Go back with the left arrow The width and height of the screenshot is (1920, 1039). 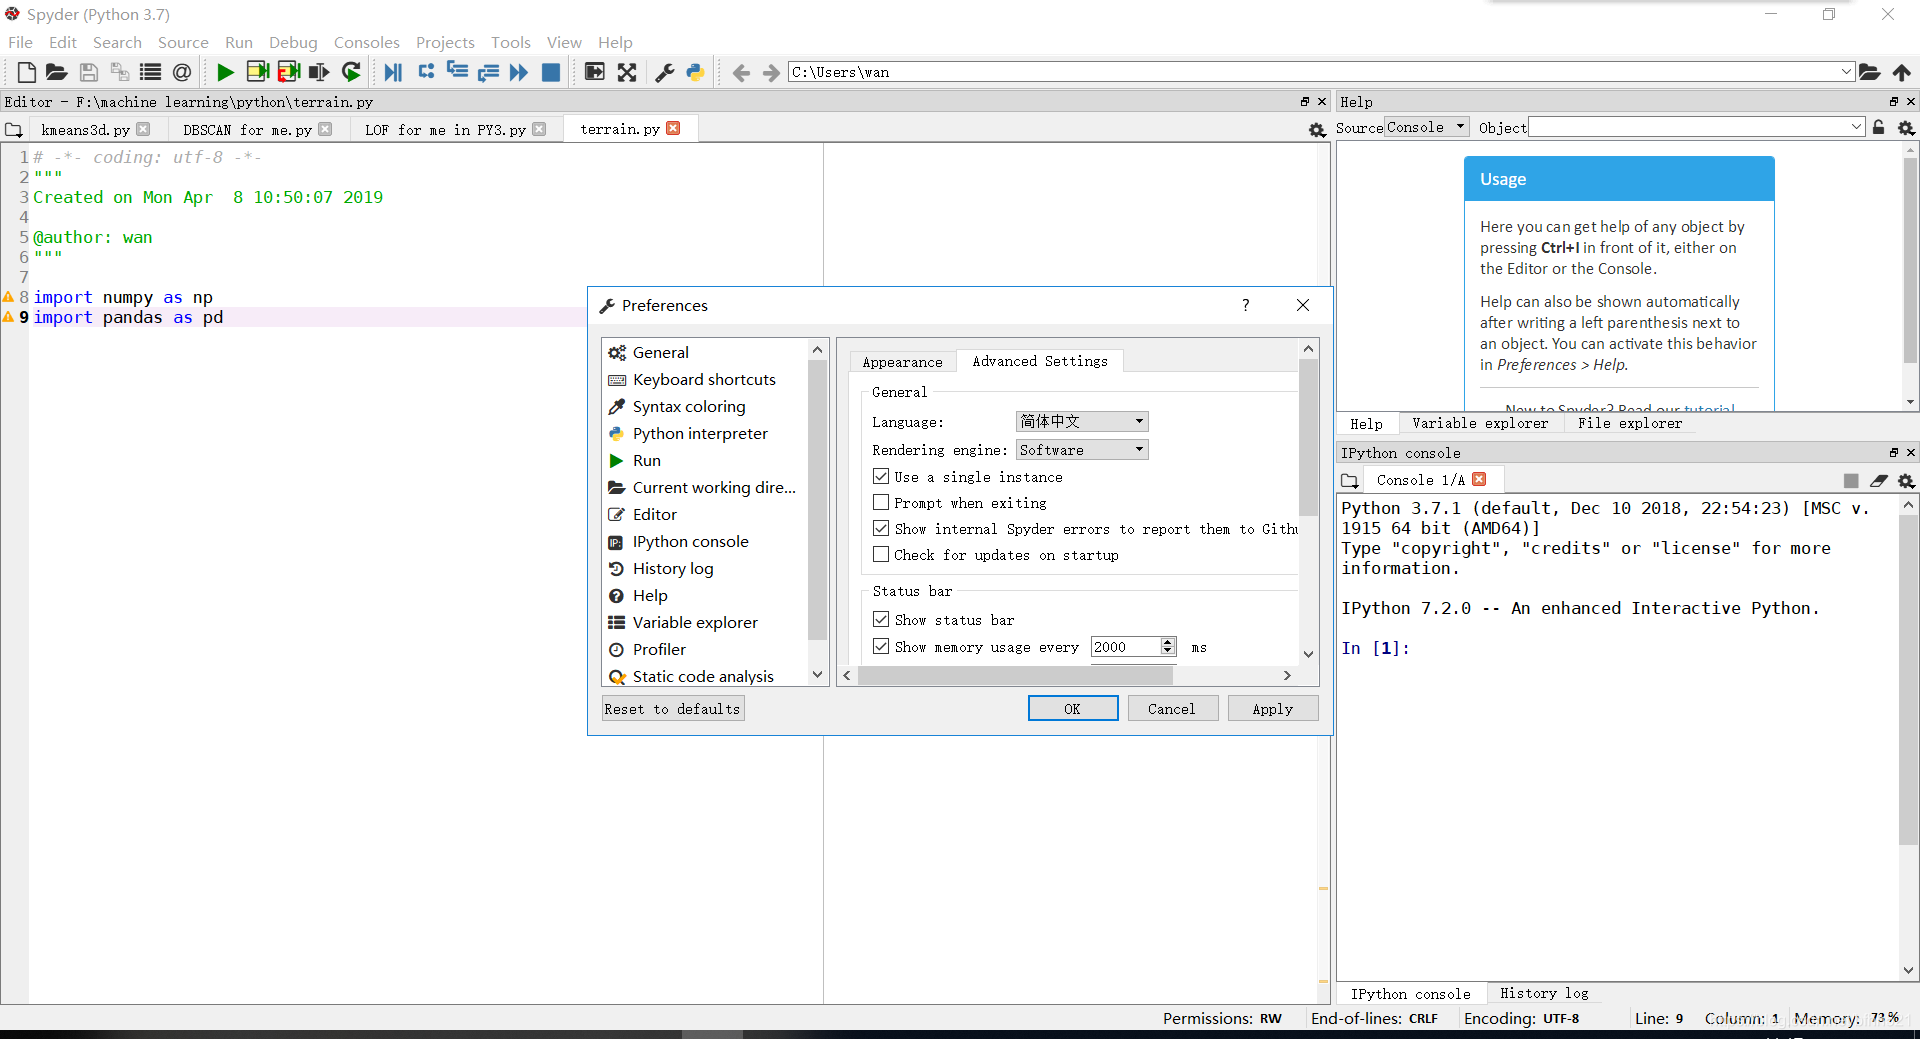(x=741, y=72)
